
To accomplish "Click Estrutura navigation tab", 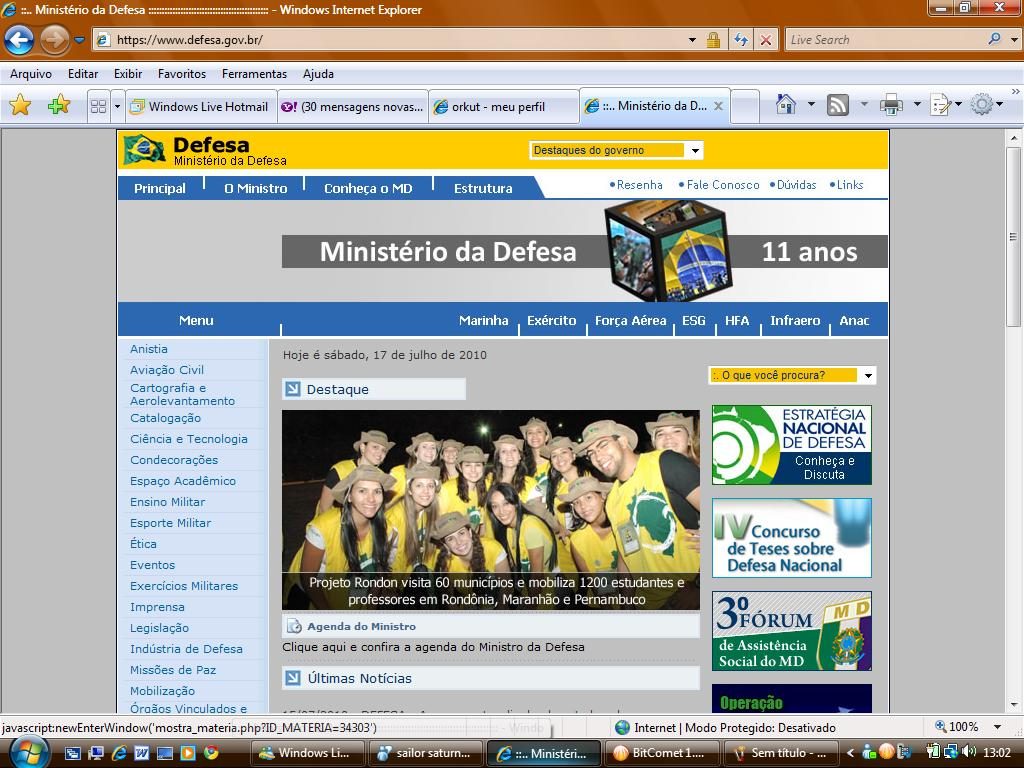I will [483, 188].
